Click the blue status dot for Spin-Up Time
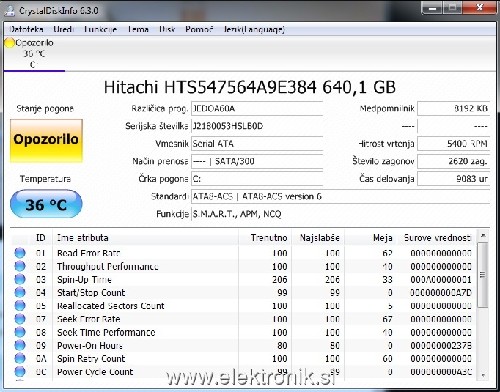 point(20,279)
